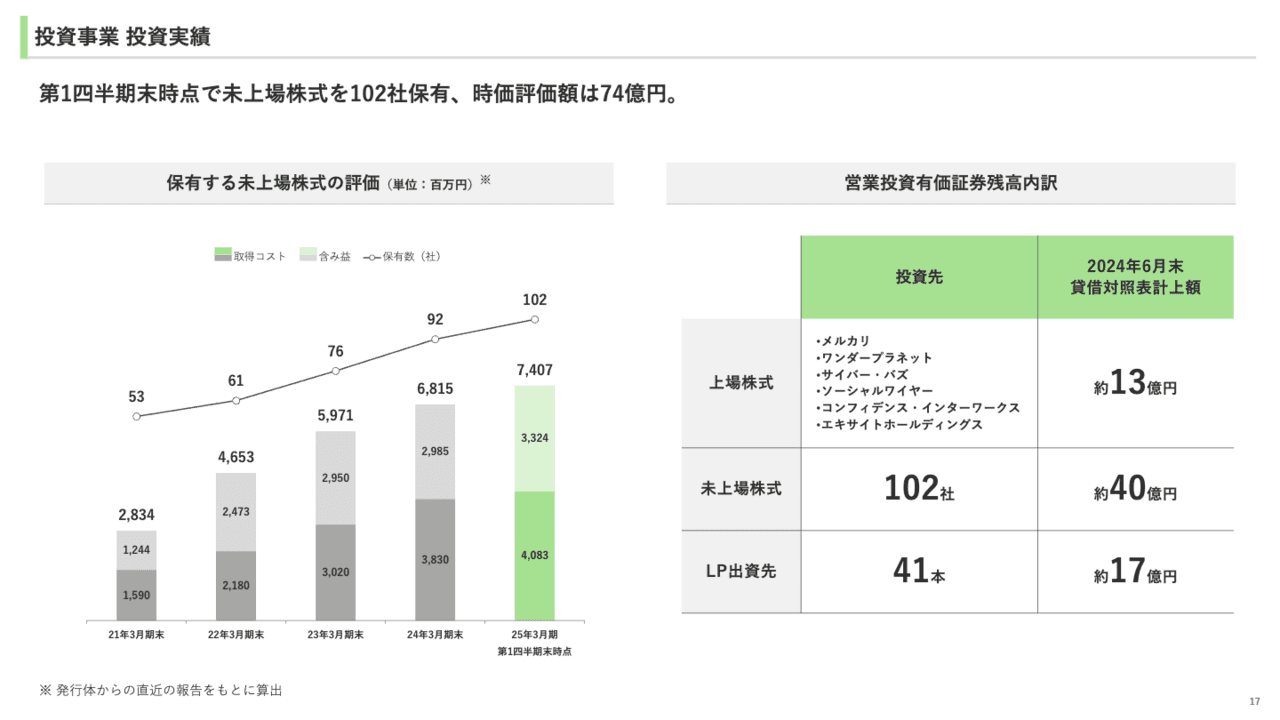Select the line marker labeled 61
This screenshot has height=720, width=1280.
point(236,400)
